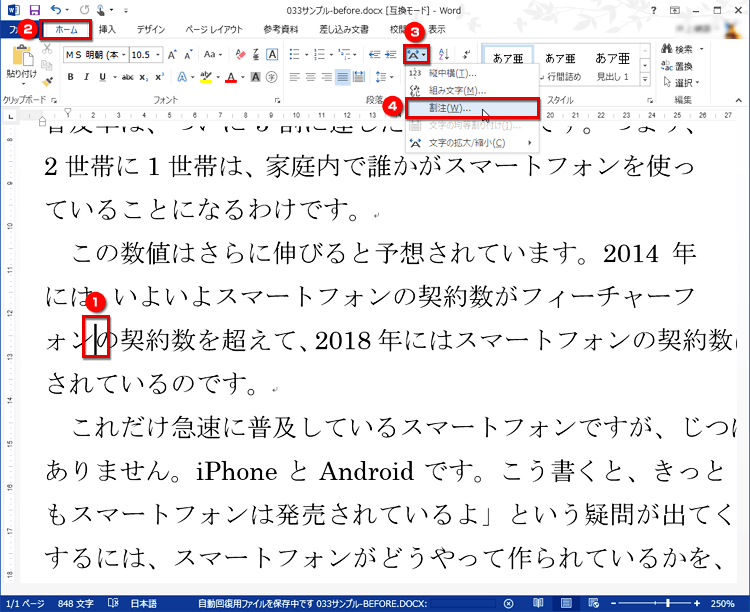Click the Character Border icon

(x=272, y=55)
